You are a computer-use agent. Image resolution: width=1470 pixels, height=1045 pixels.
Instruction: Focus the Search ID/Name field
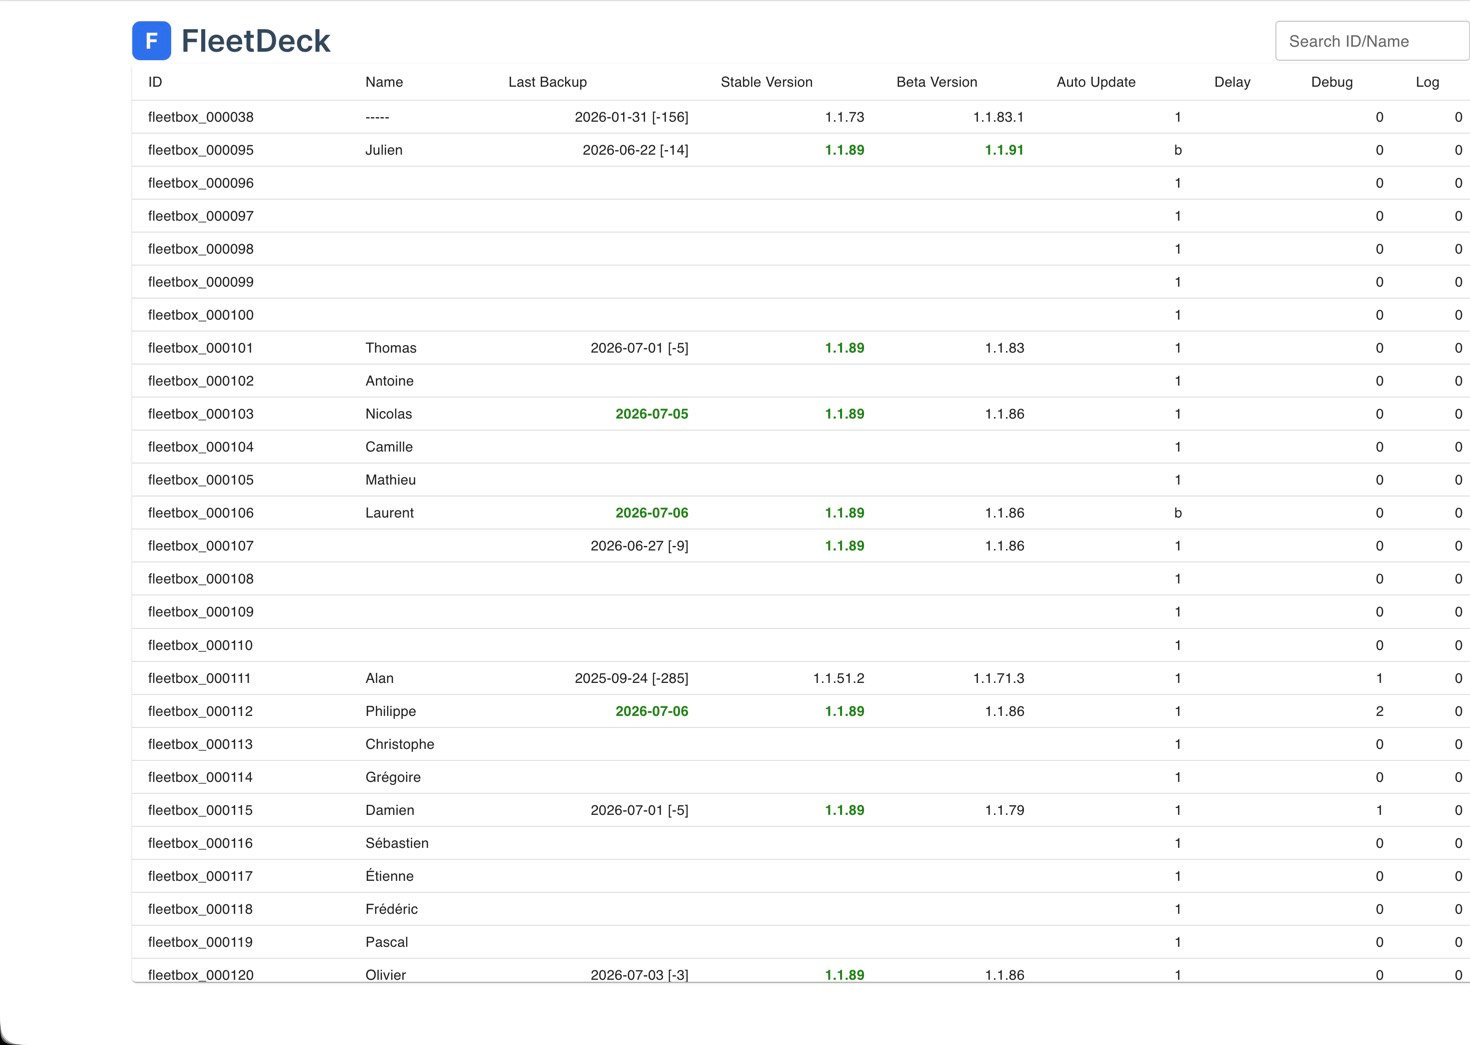tap(1372, 41)
